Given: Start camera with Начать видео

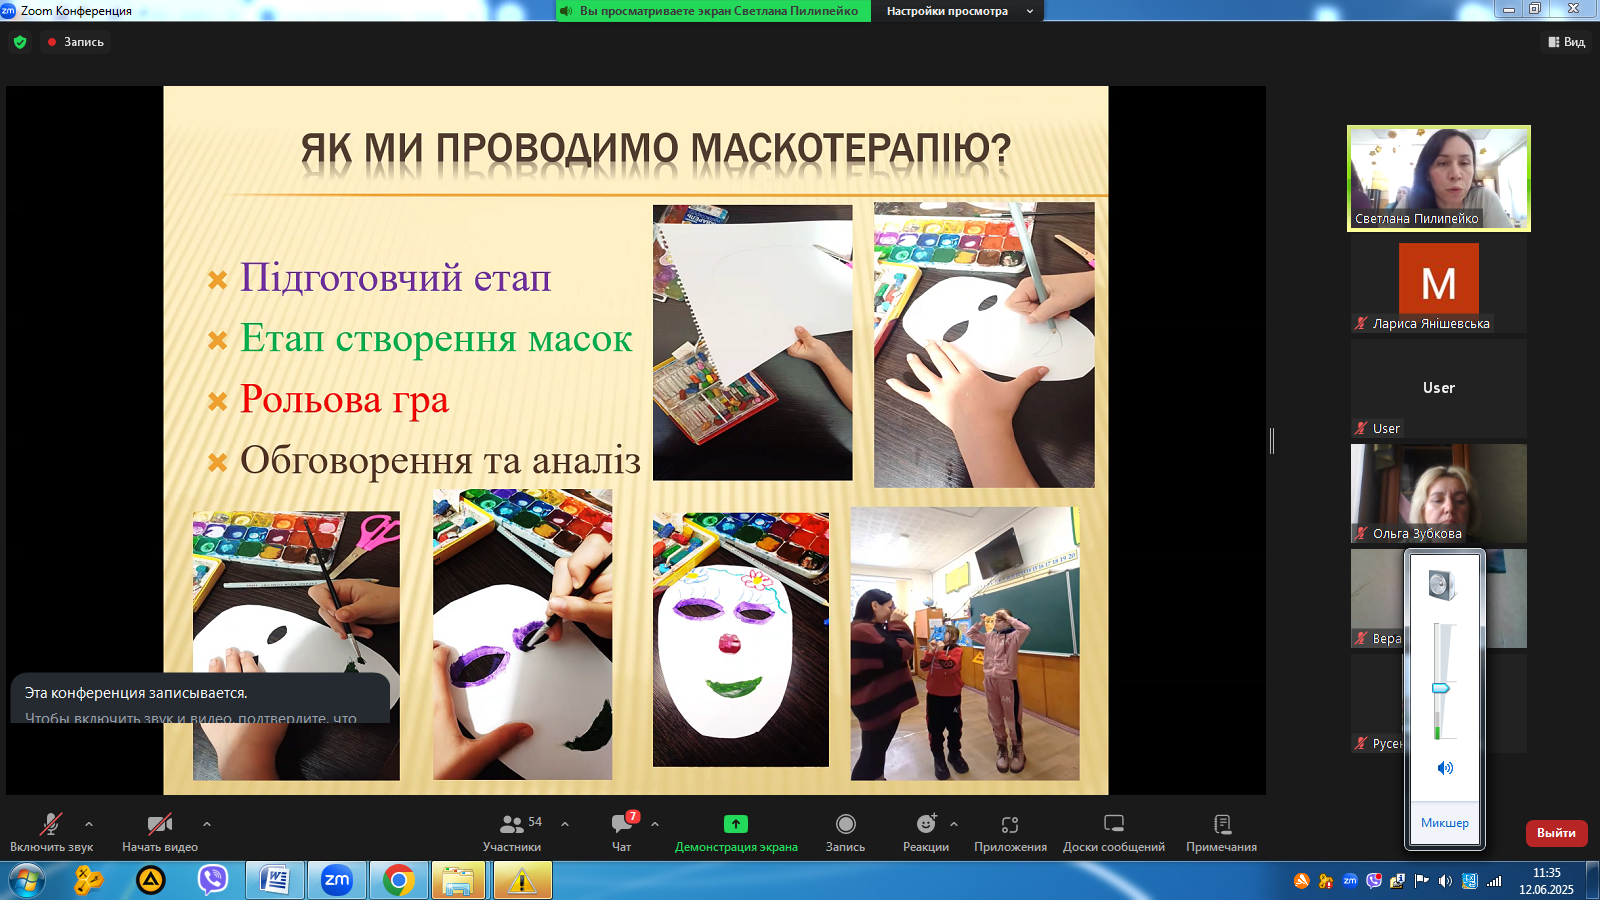Looking at the screenshot, I should (160, 832).
